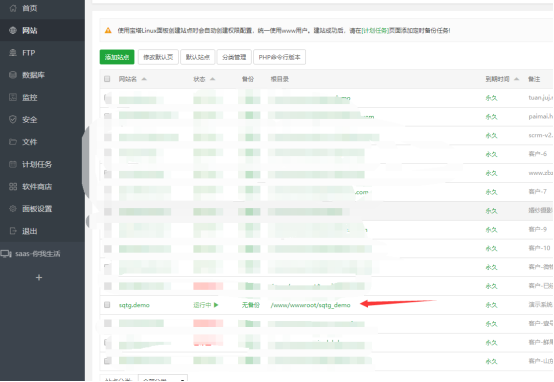
Task: Click the 客户-9 note cell
Action: (538, 229)
